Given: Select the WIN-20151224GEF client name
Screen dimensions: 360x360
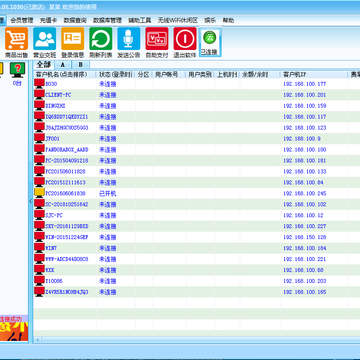Looking at the screenshot, I should (x=67, y=237).
